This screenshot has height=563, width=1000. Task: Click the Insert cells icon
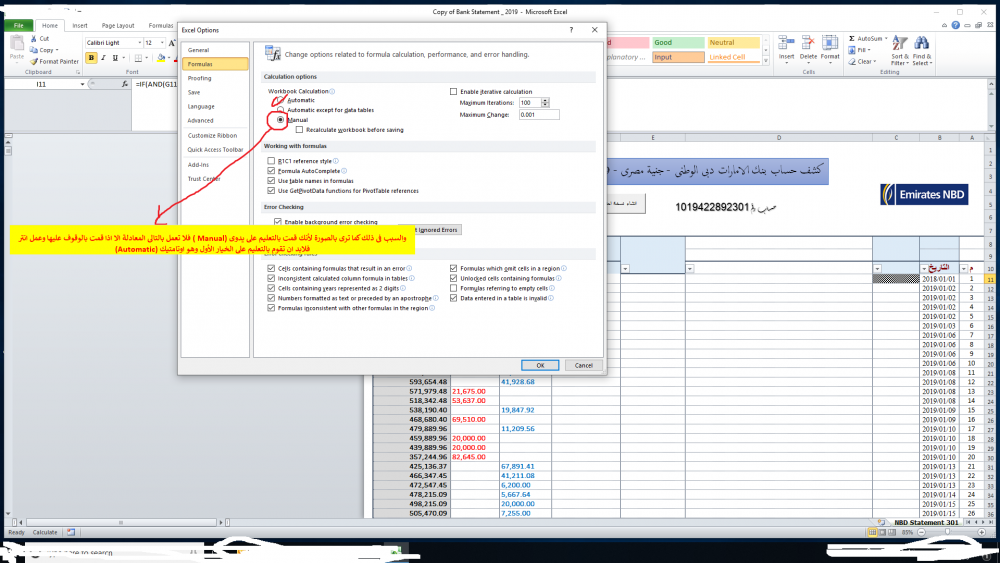tap(786, 43)
